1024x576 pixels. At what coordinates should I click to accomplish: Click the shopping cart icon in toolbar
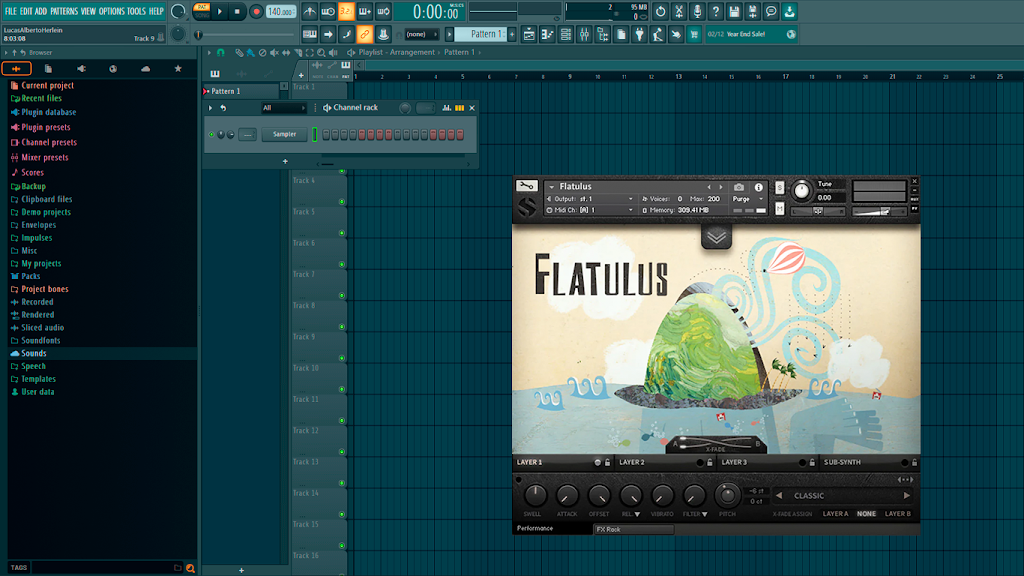[694, 35]
